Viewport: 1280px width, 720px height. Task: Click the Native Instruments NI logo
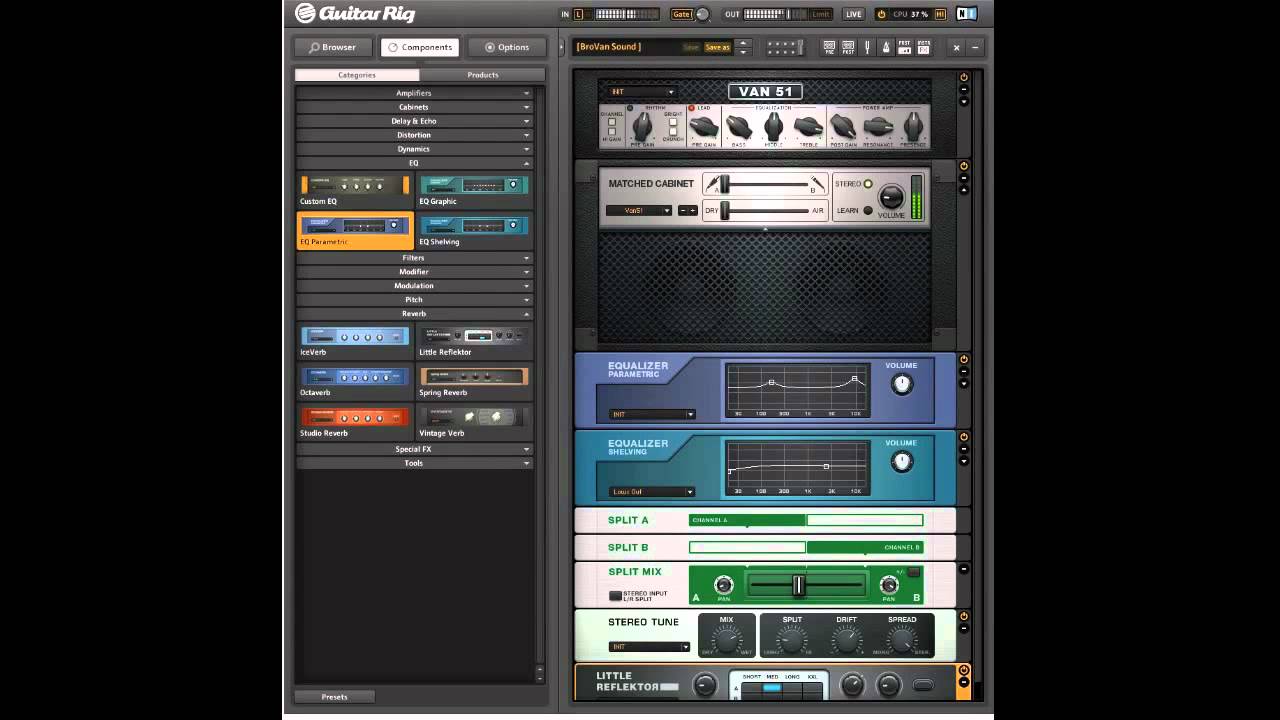(966, 14)
